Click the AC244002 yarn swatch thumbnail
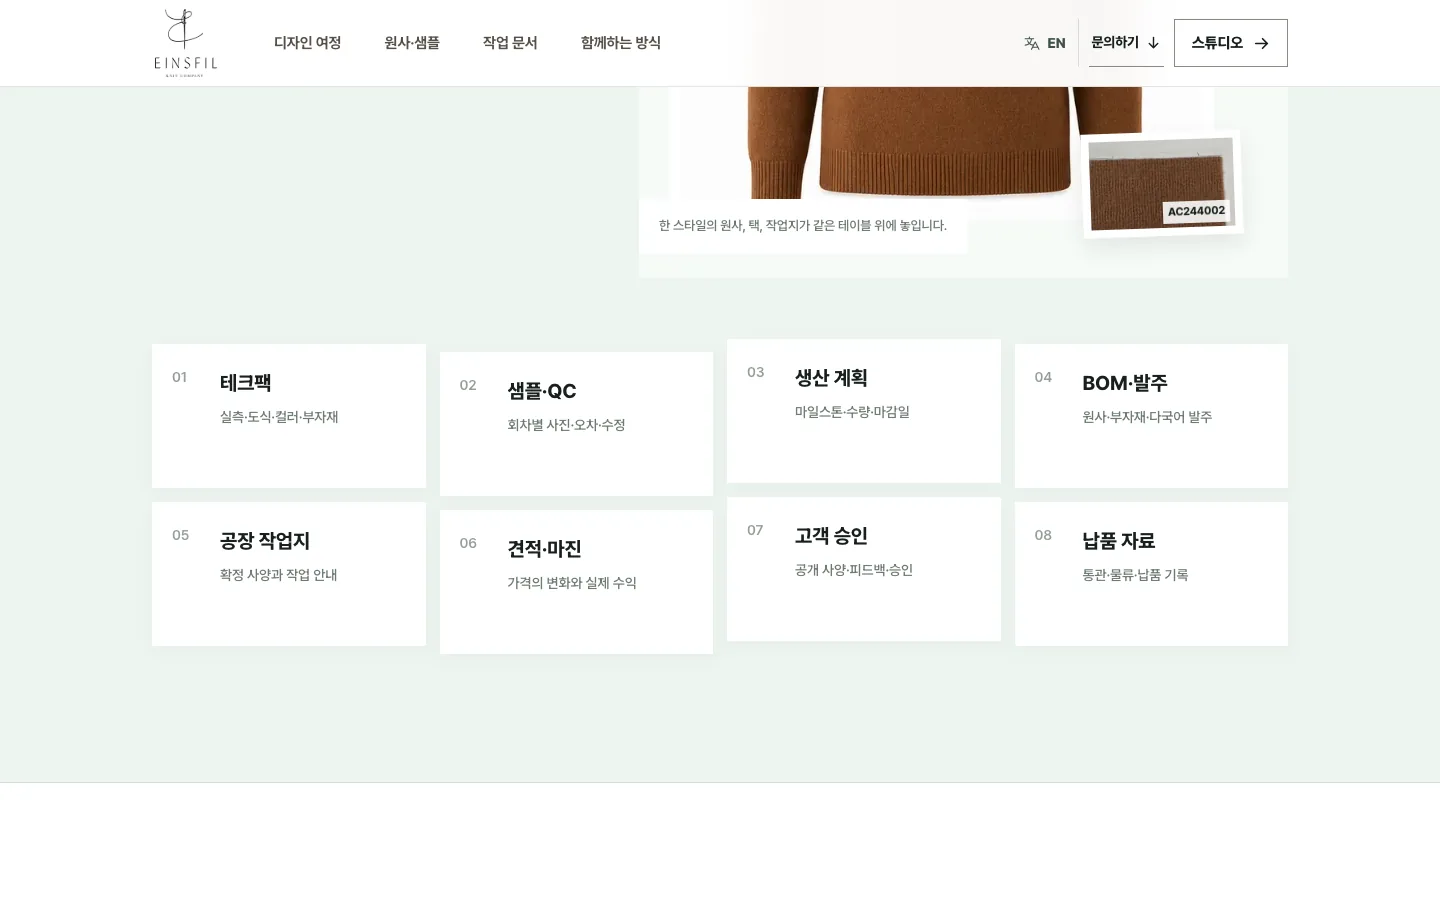Image resolution: width=1440 pixels, height=900 pixels. pos(1162,184)
